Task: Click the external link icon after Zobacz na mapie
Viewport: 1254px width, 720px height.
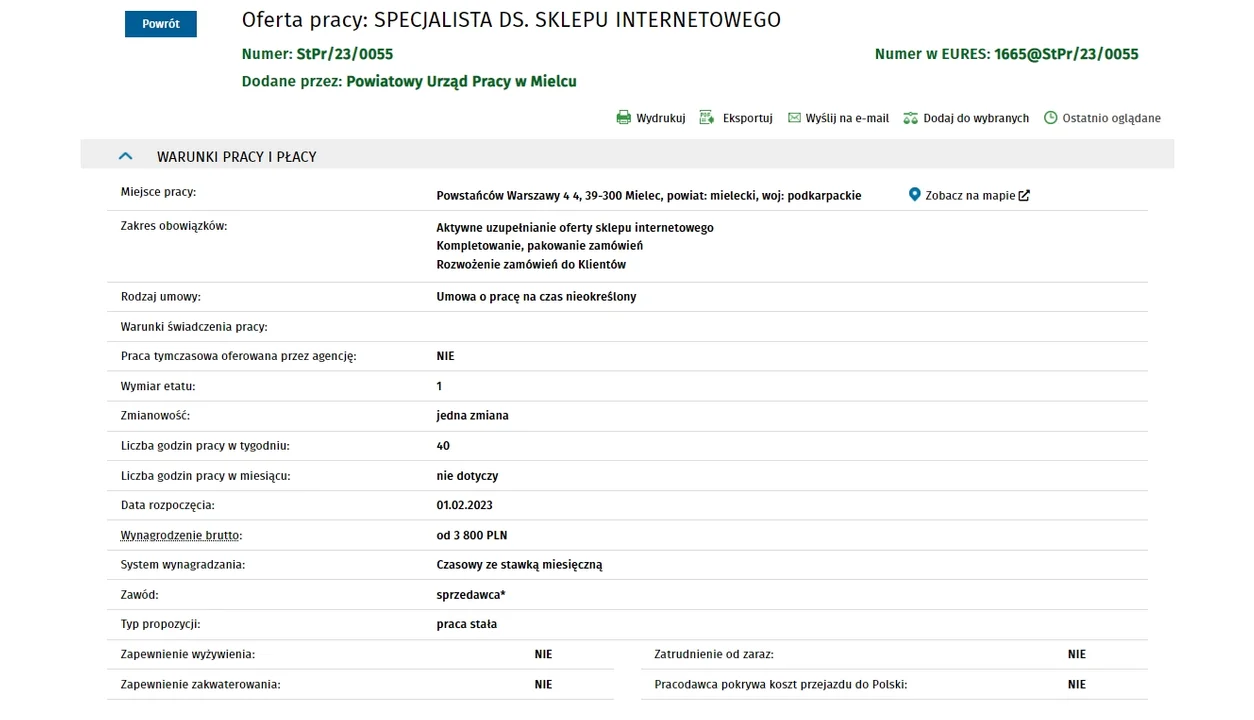Action: tap(1024, 196)
